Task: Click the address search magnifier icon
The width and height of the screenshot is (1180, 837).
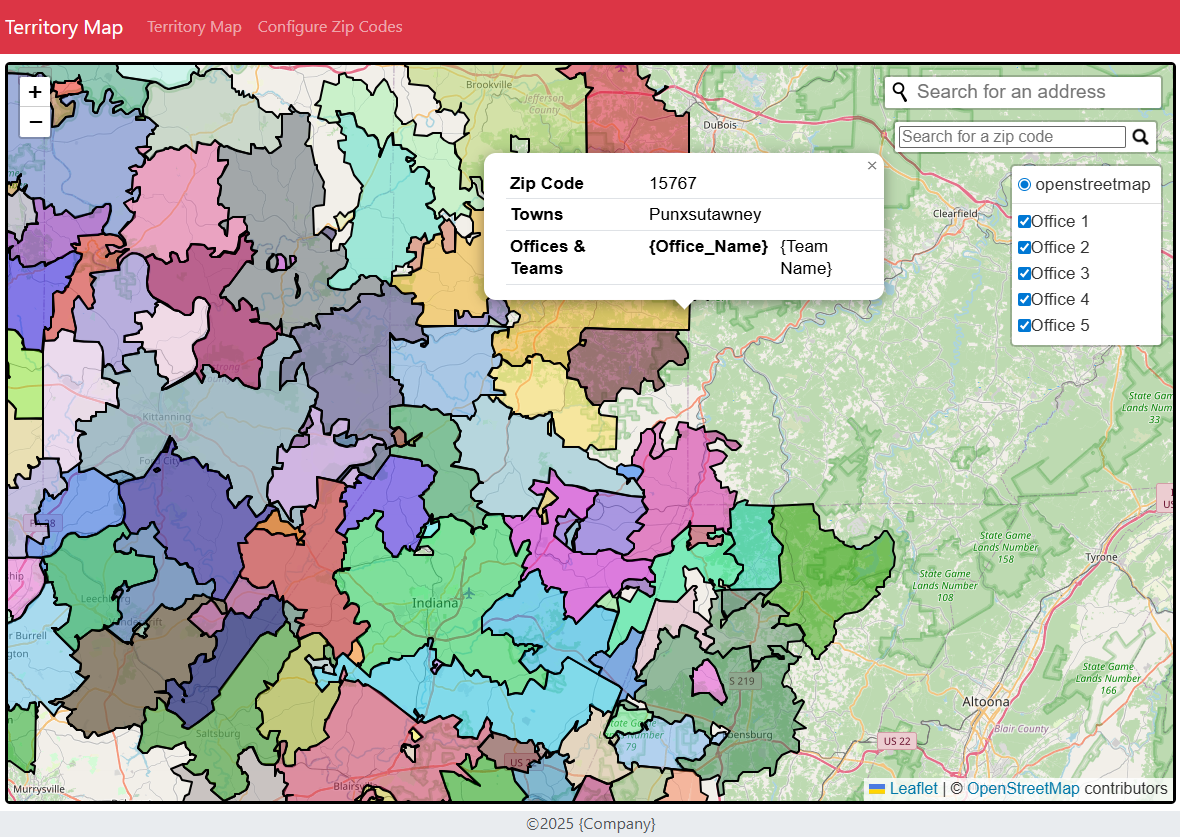Action: pyautogui.click(x=900, y=92)
